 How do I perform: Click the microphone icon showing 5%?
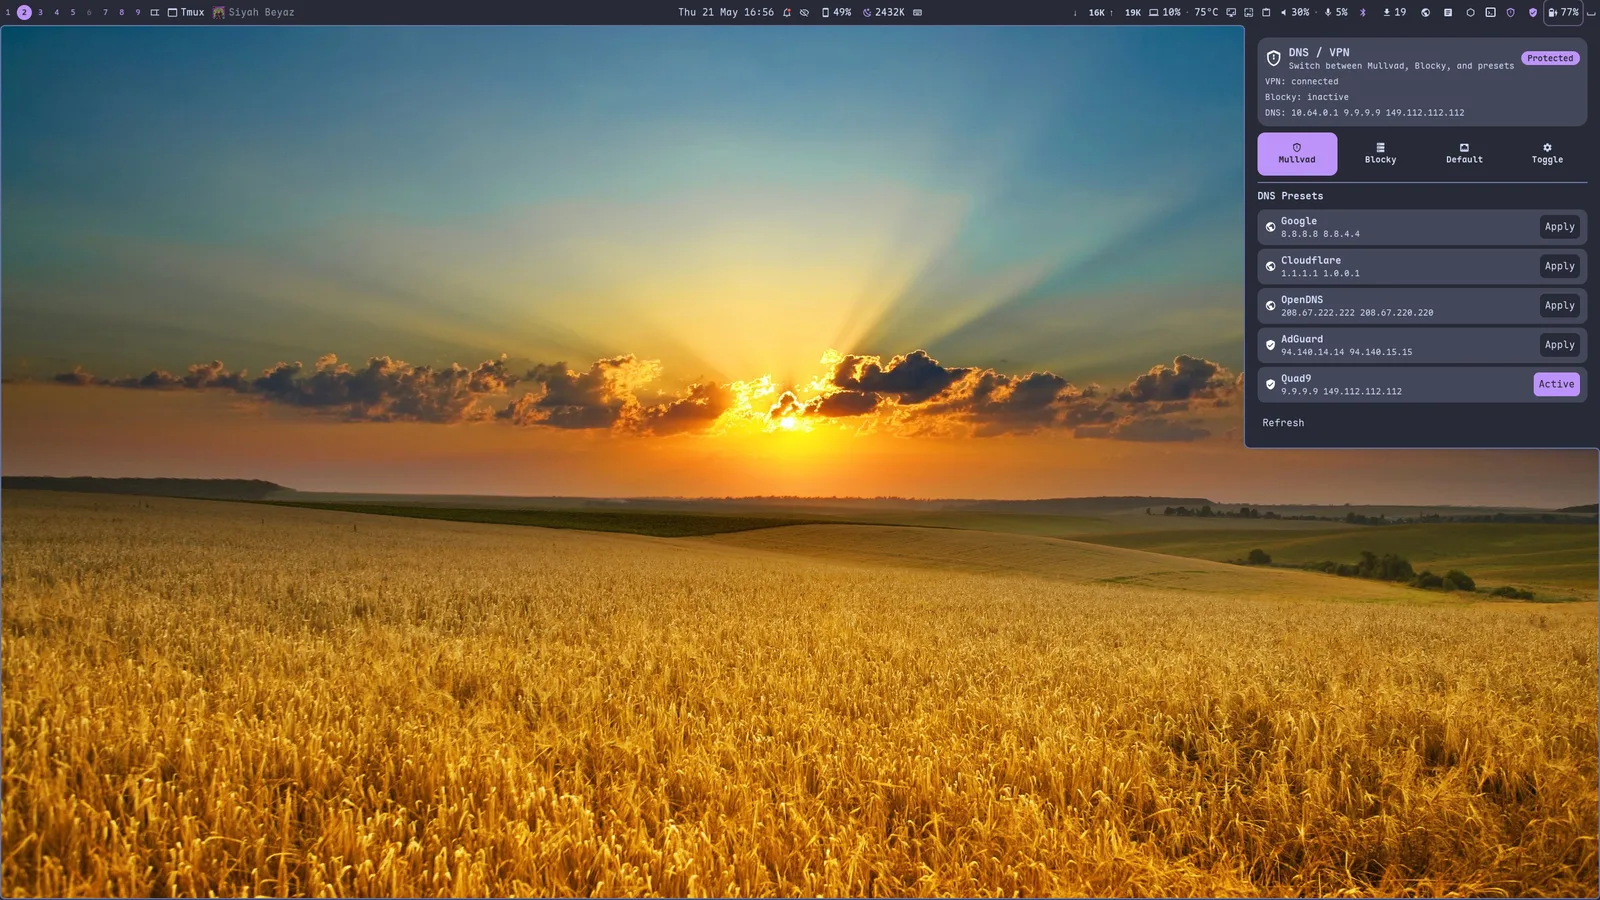point(1328,13)
